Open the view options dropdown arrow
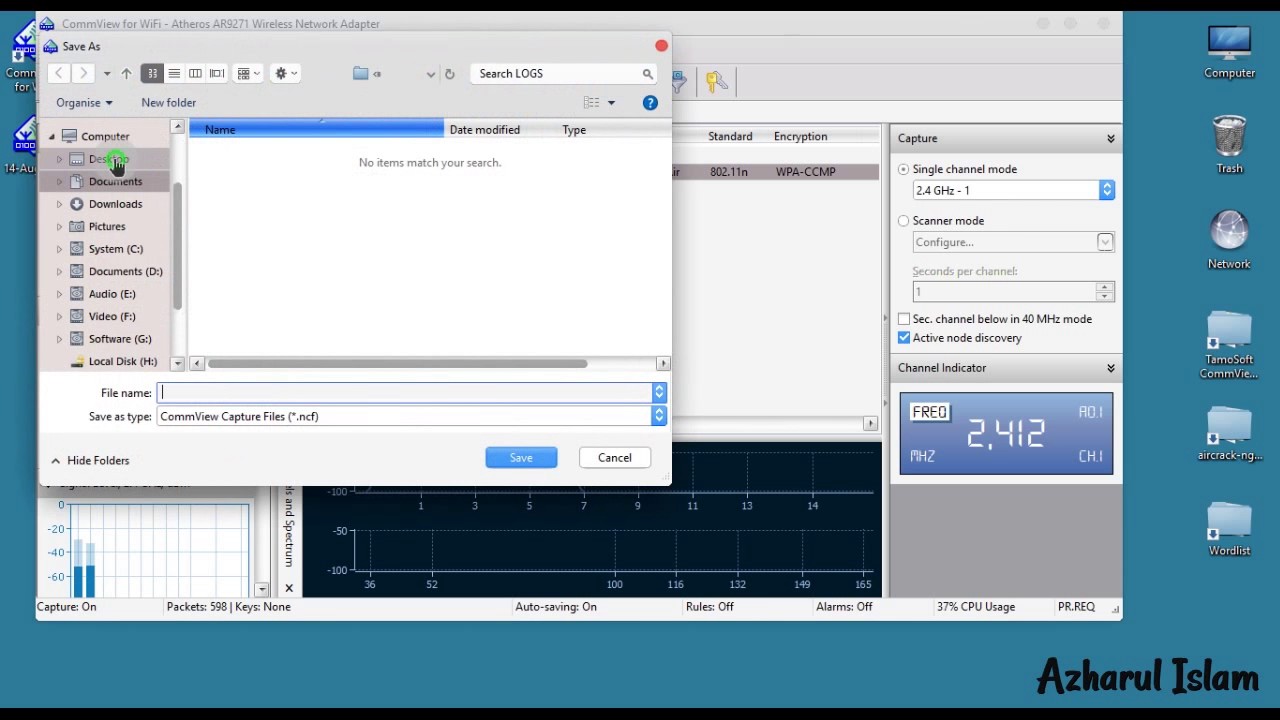 pos(611,102)
